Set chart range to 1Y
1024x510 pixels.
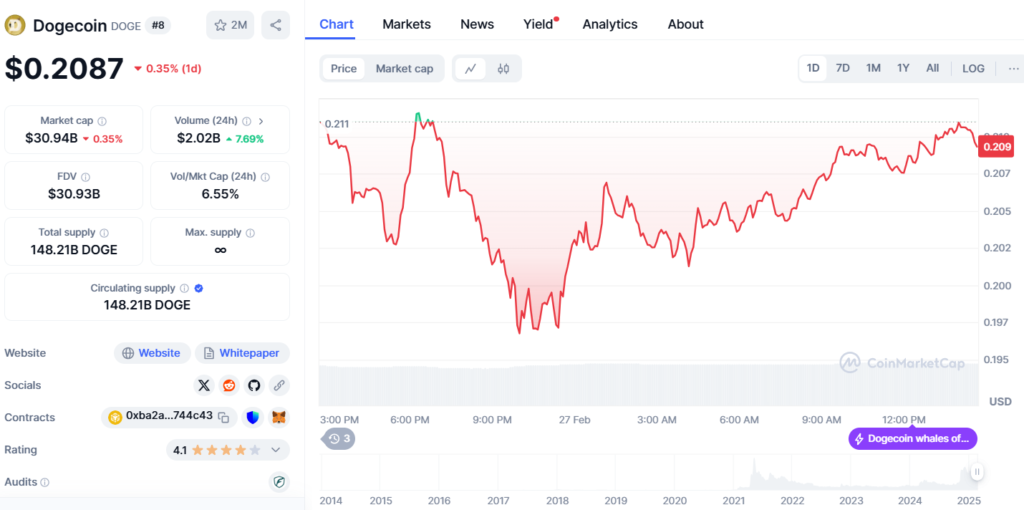tap(903, 69)
